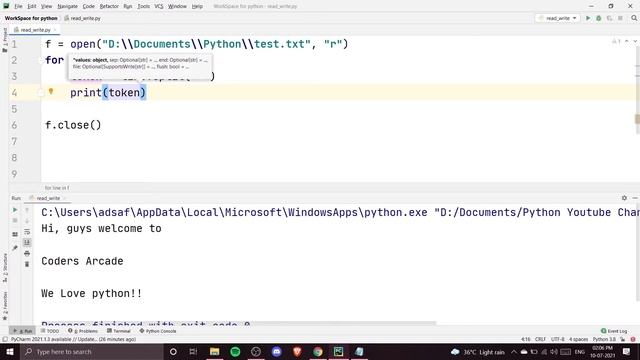Change 4 spaces indent setting

578,339
